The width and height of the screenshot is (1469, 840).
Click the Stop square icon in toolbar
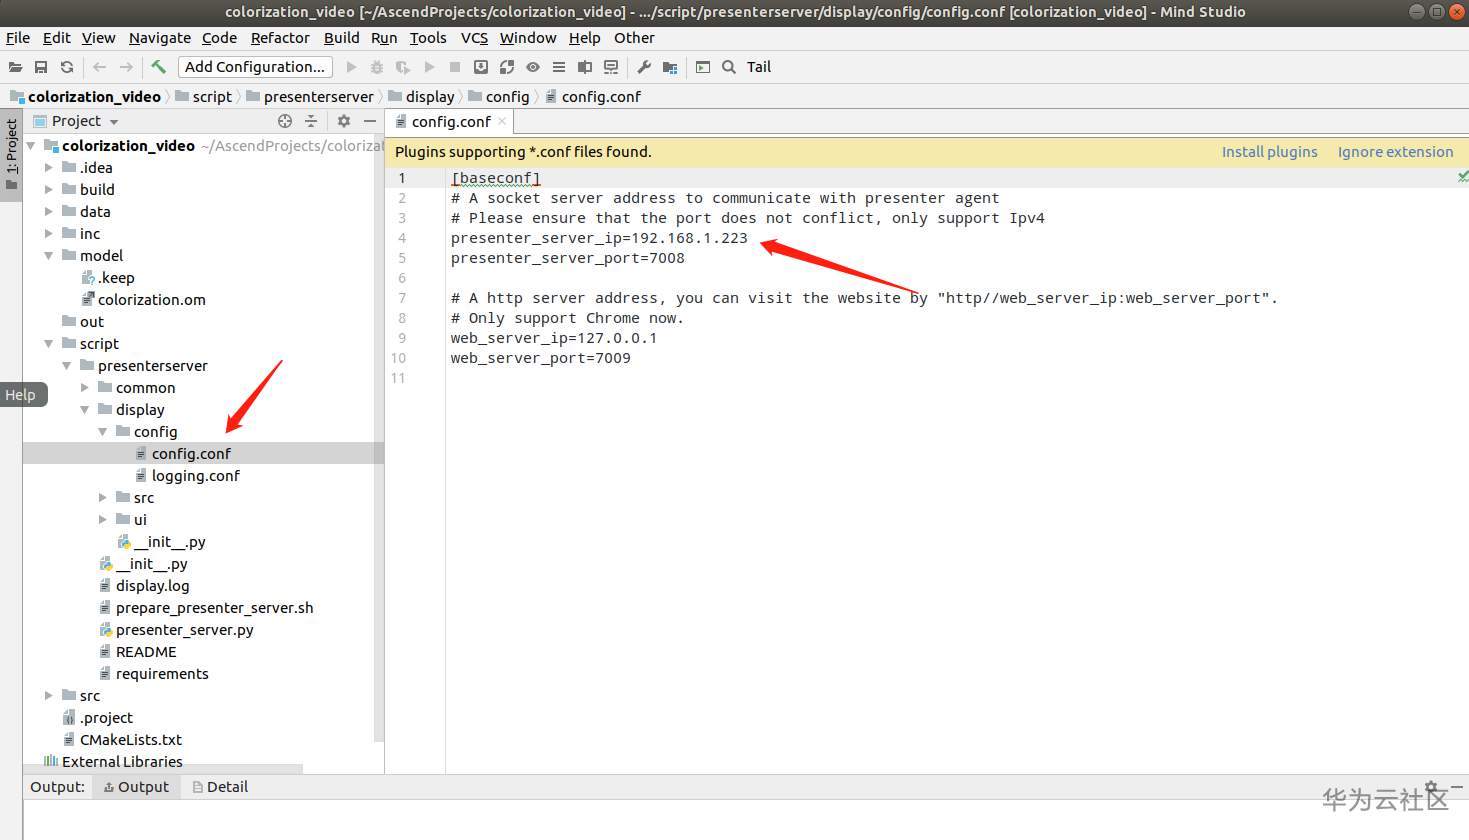455,67
